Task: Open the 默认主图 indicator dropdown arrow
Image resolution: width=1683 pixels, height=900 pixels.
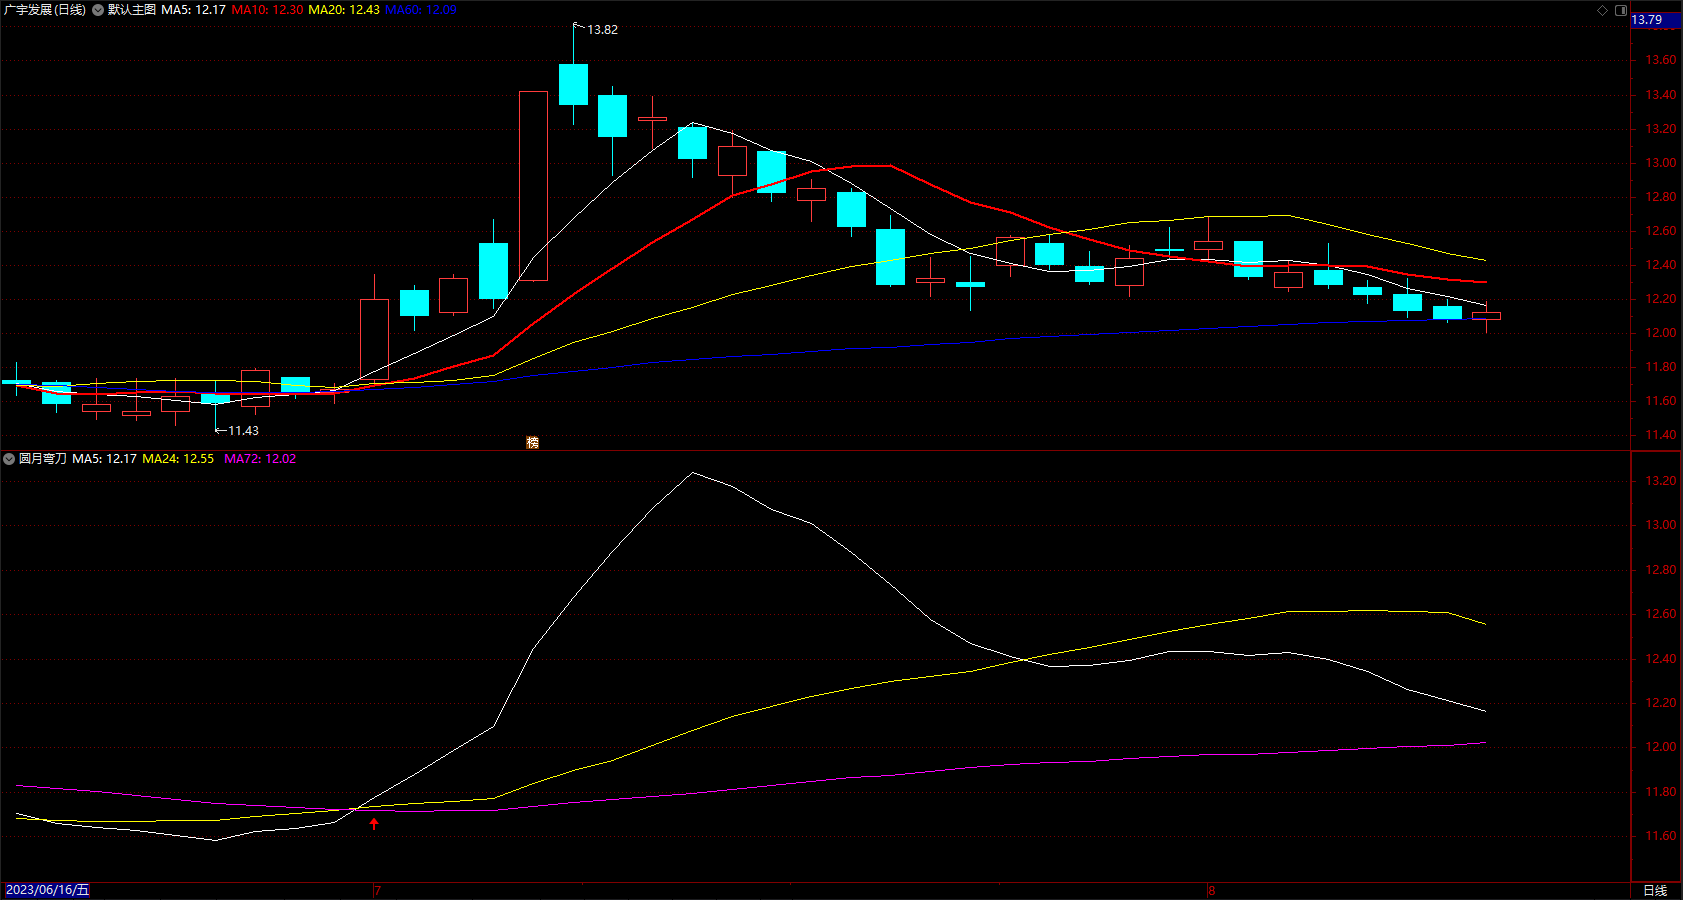Action: 98,10
